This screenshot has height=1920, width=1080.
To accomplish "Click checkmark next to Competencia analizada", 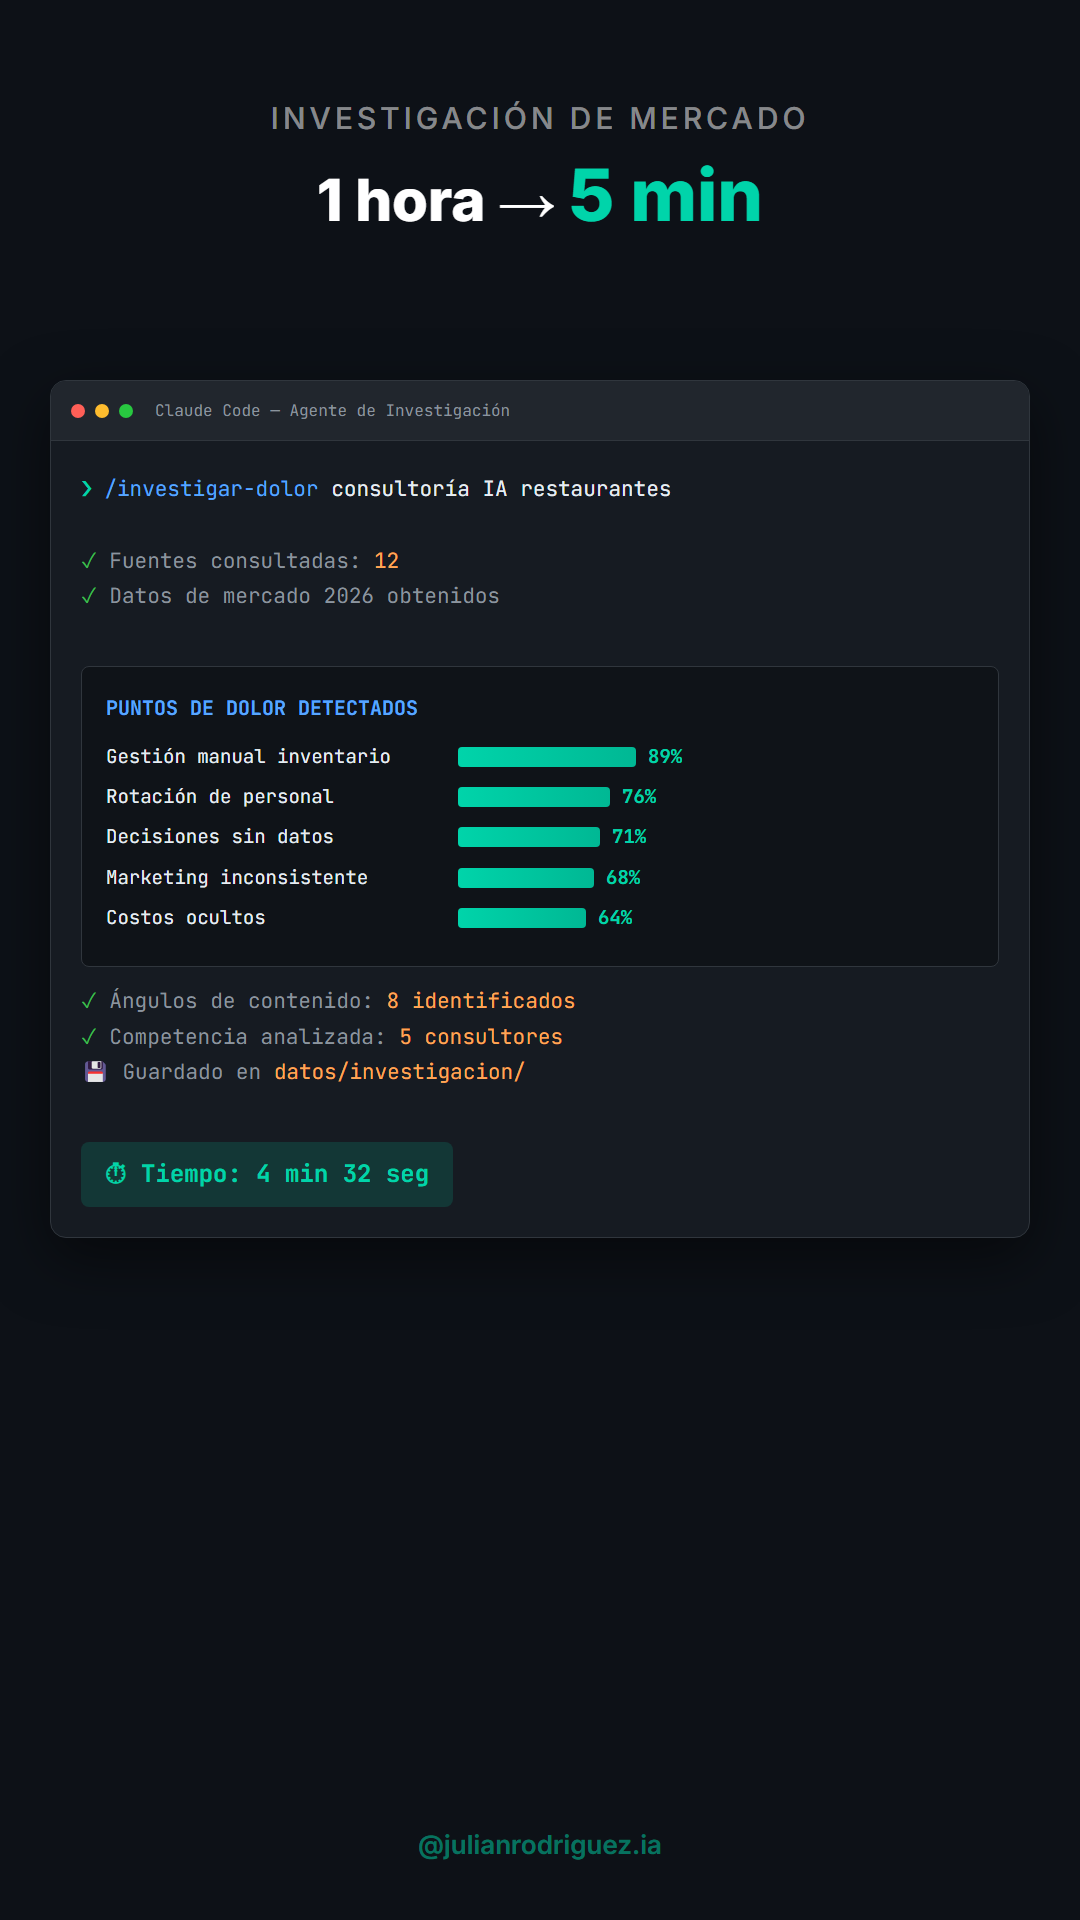I will (89, 1037).
